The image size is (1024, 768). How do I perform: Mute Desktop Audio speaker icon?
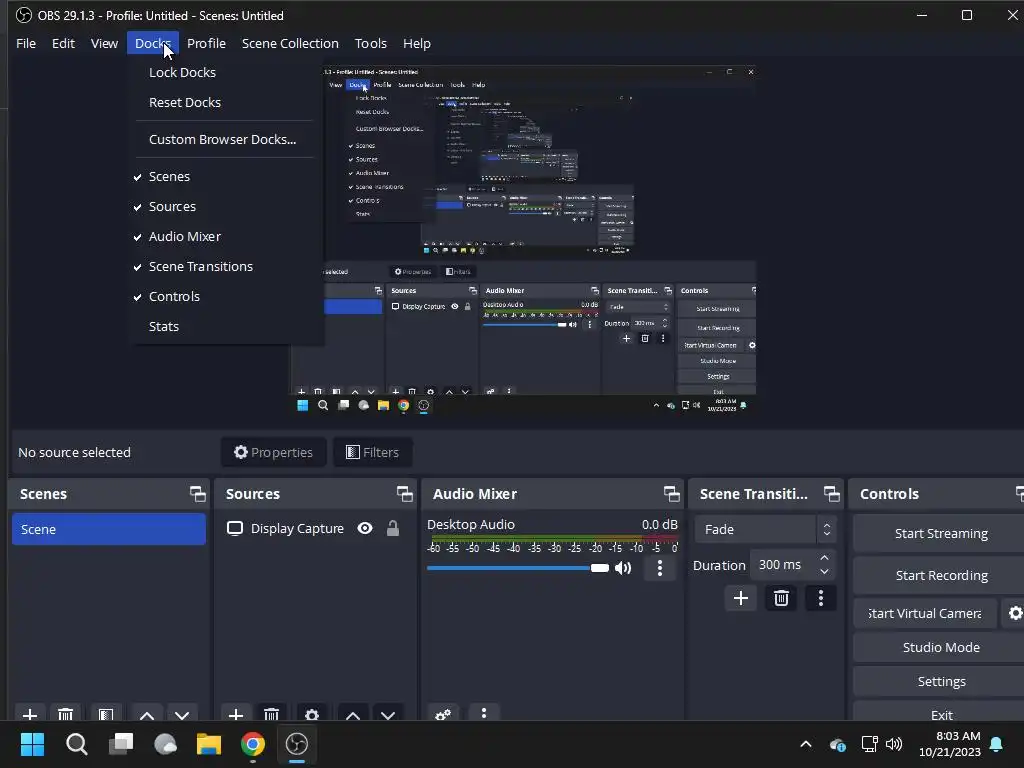623,568
